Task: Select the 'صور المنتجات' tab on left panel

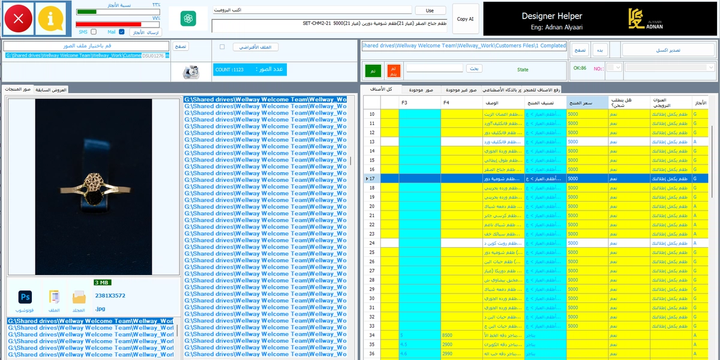Action: coord(17,89)
